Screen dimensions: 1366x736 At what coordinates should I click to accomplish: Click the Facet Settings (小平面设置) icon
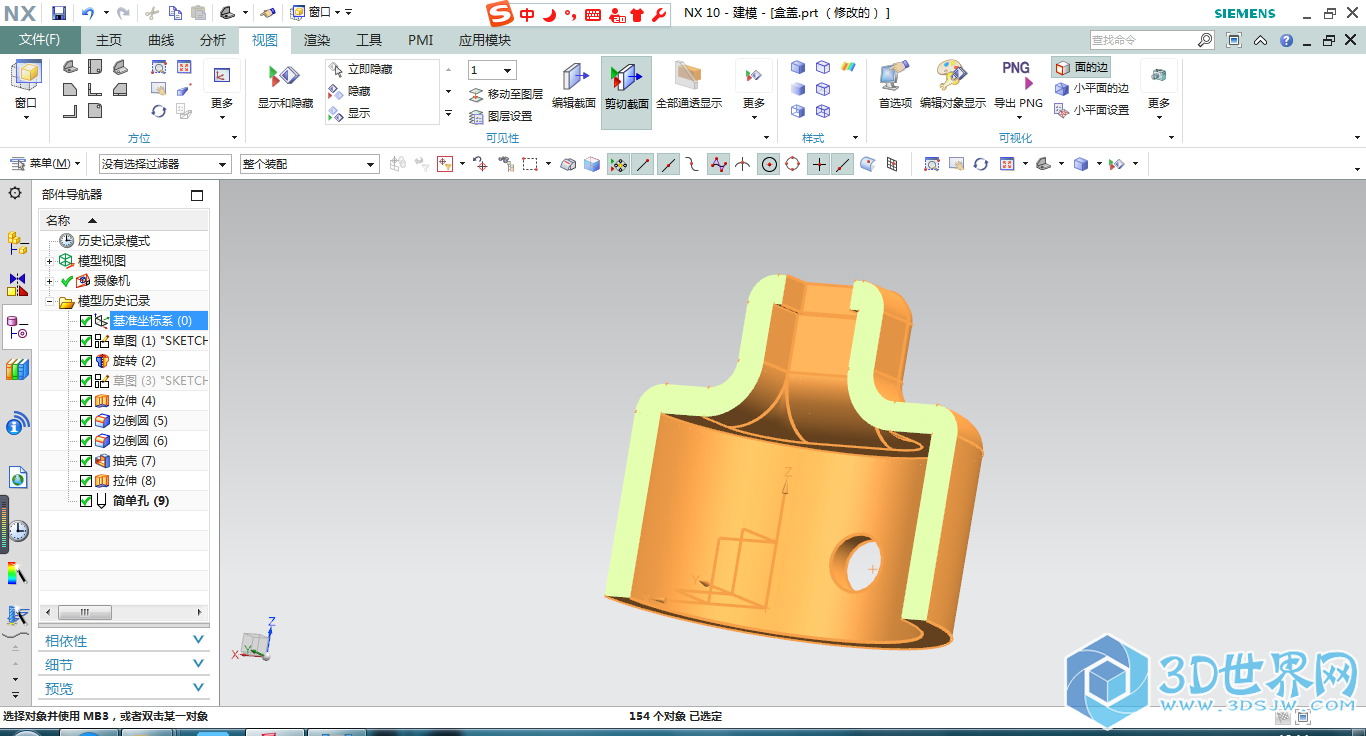(x=1092, y=110)
